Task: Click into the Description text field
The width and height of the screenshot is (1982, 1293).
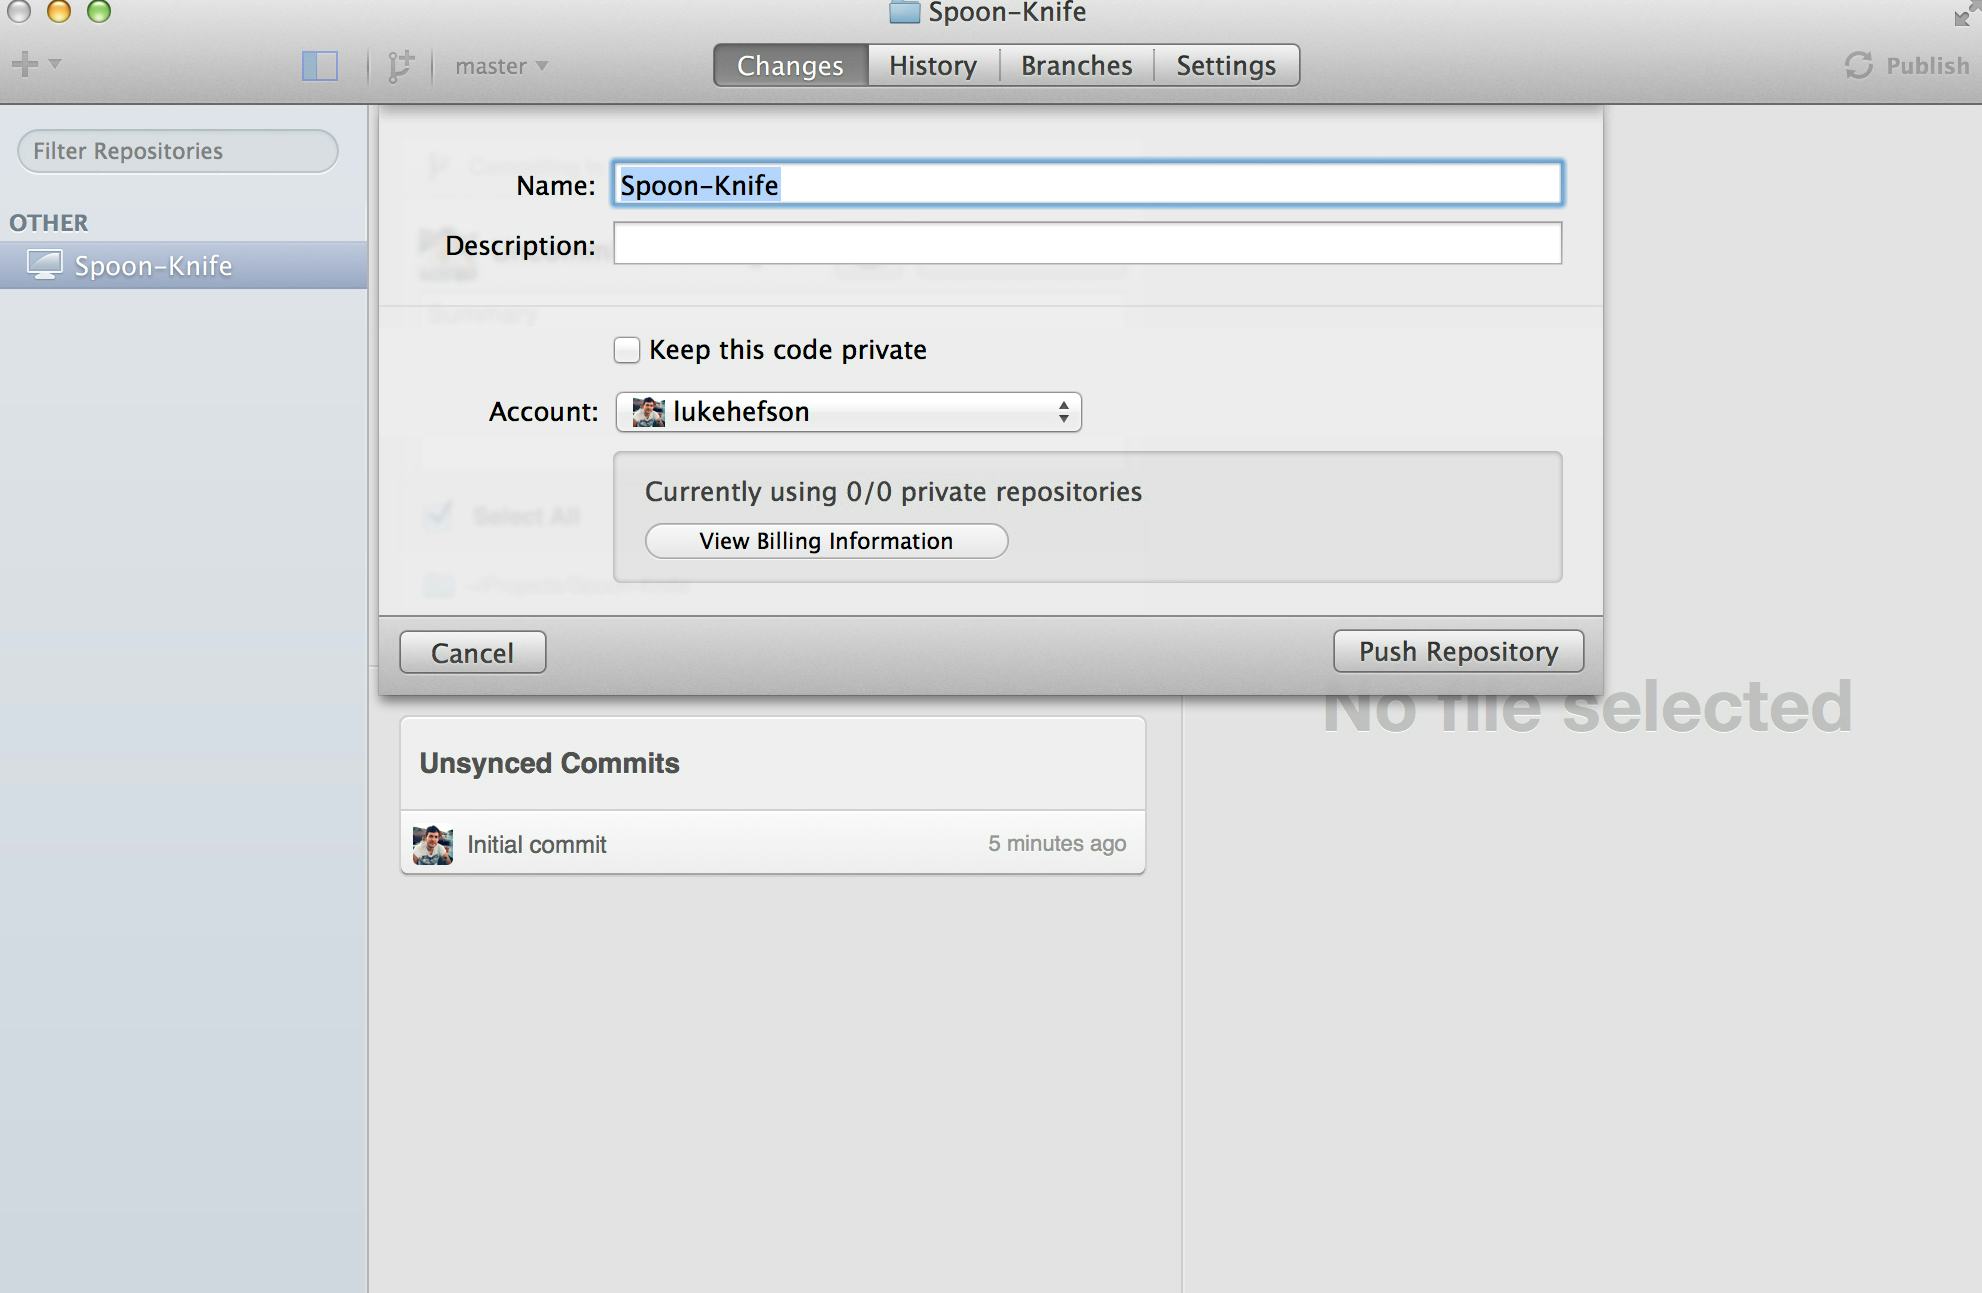Action: click(1087, 244)
